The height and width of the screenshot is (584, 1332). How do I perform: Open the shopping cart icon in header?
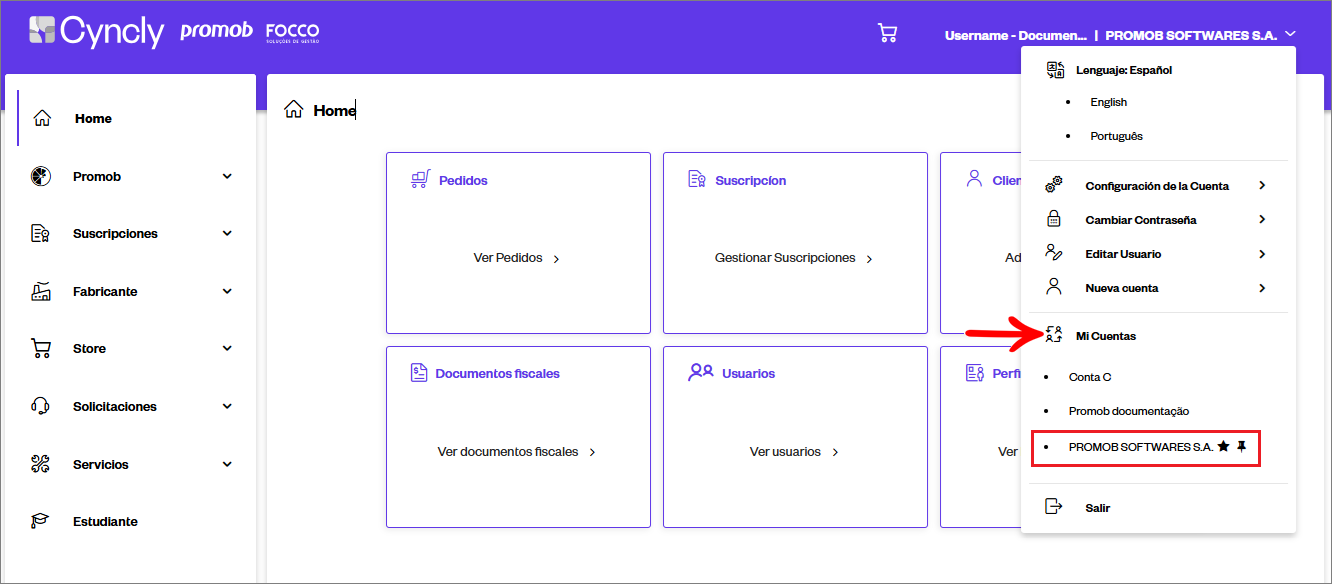pos(887,33)
